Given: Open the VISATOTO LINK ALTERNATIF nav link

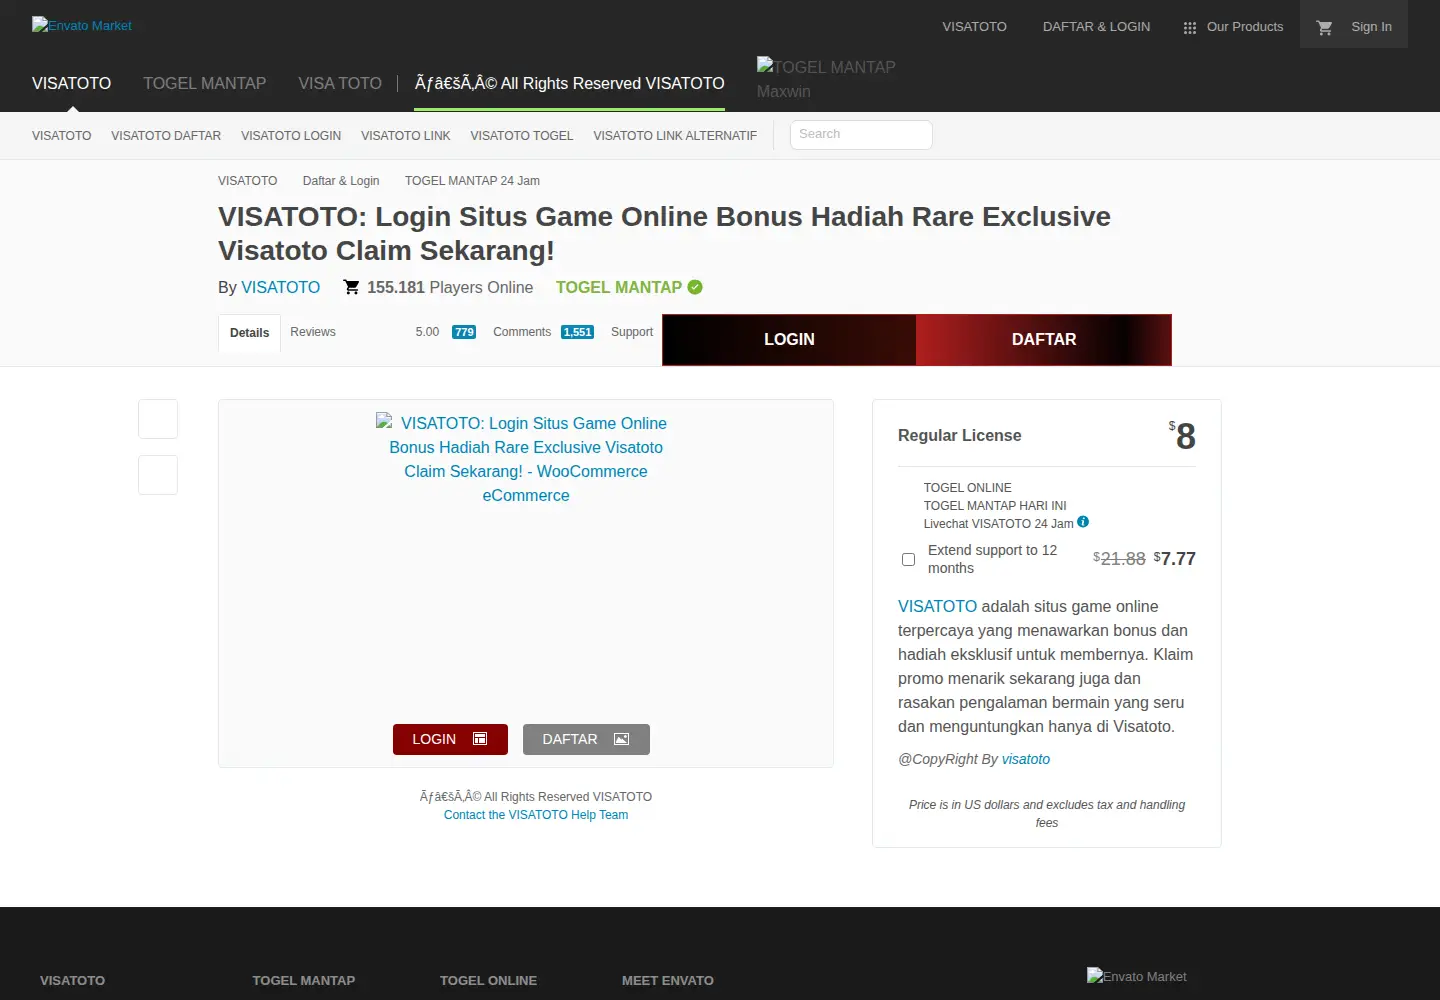Looking at the screenshot, I should tap(675, 136).
